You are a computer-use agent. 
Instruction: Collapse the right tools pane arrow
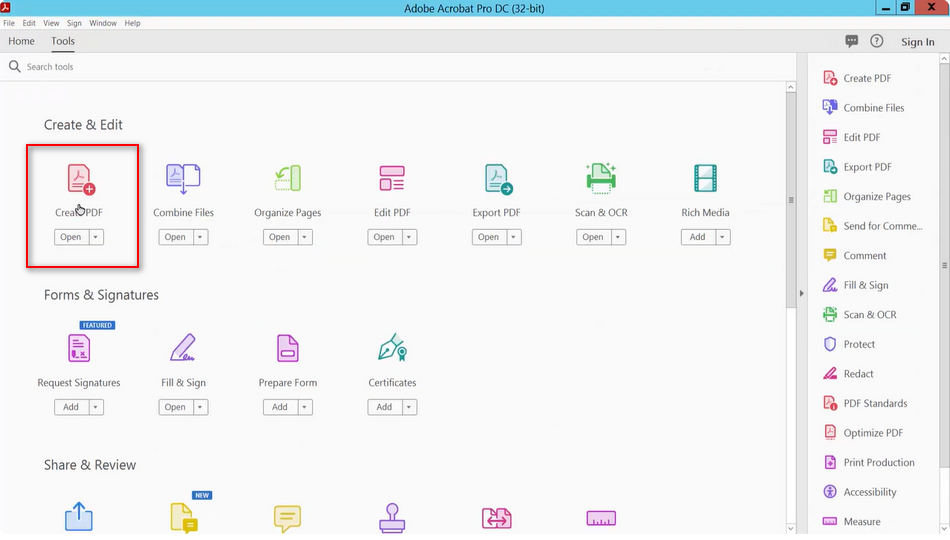click(x=802, y=293)
